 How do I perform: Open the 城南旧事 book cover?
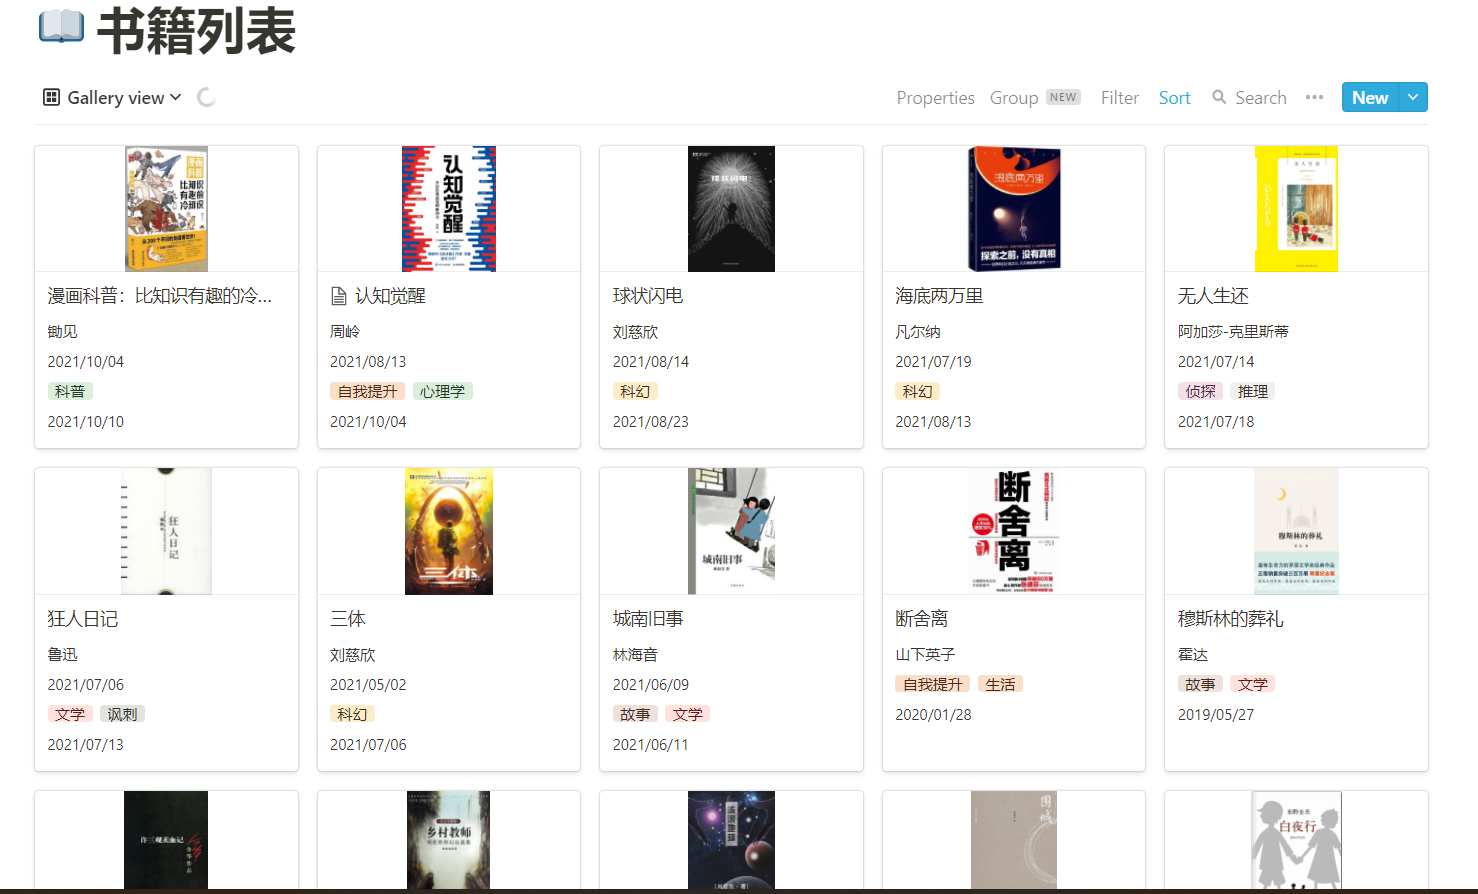731,531
